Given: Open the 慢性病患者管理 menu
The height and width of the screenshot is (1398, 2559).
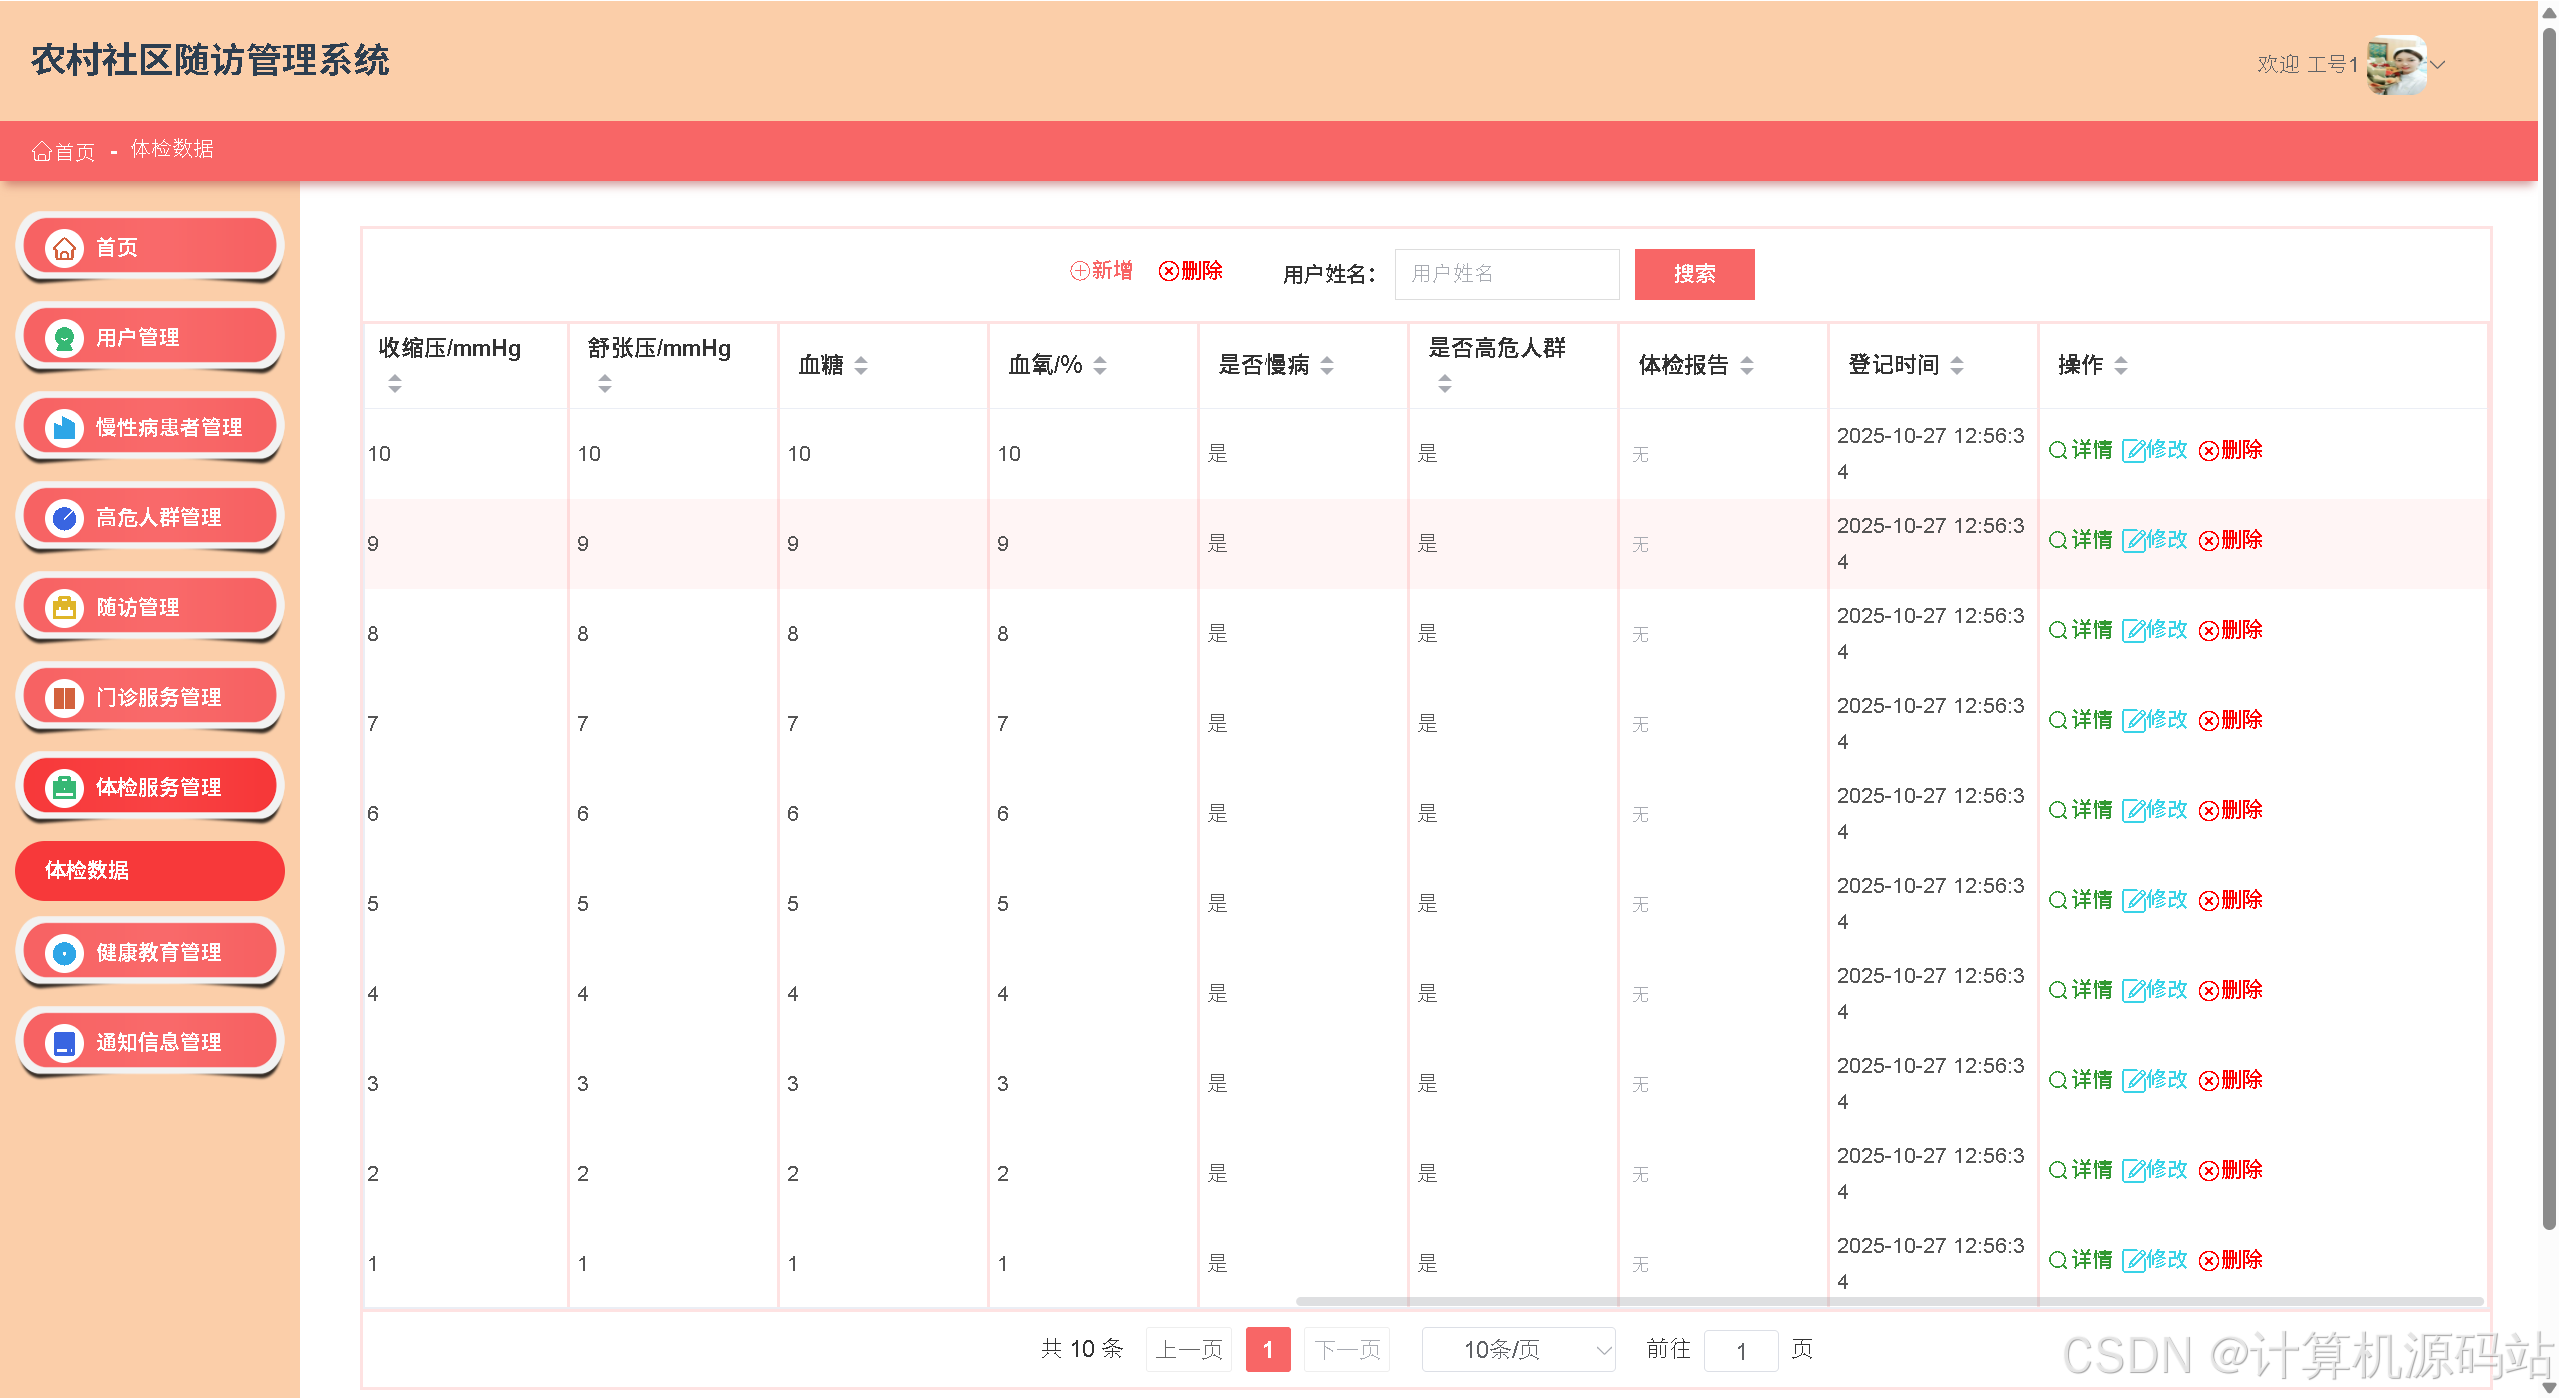Looking at the screenshot, I should click(x=150, y=427).
